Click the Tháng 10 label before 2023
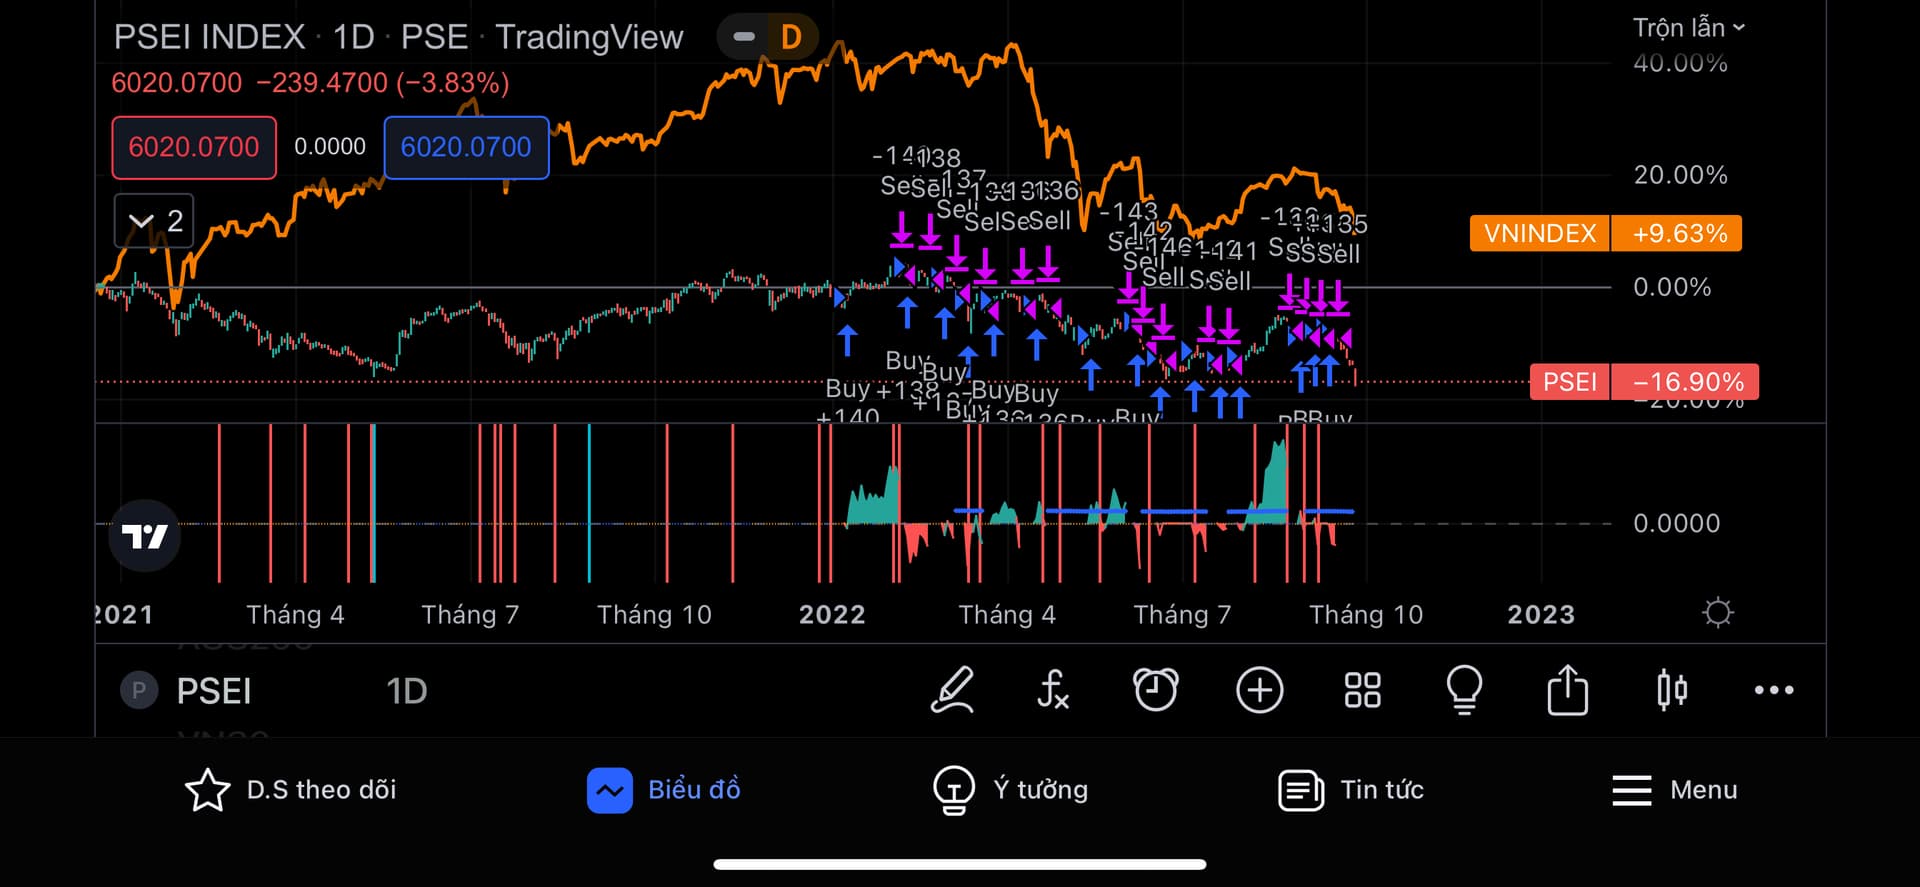1920x887 pixels. 1366,614
